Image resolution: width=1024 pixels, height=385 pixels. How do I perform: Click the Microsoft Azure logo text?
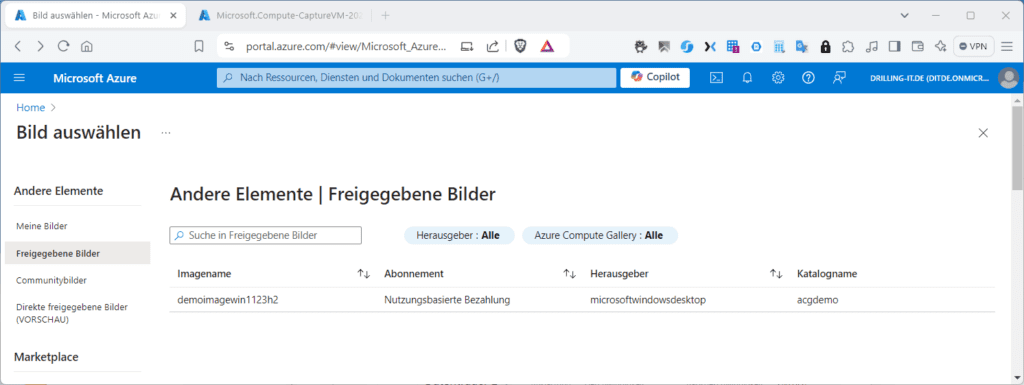(95, 78)
